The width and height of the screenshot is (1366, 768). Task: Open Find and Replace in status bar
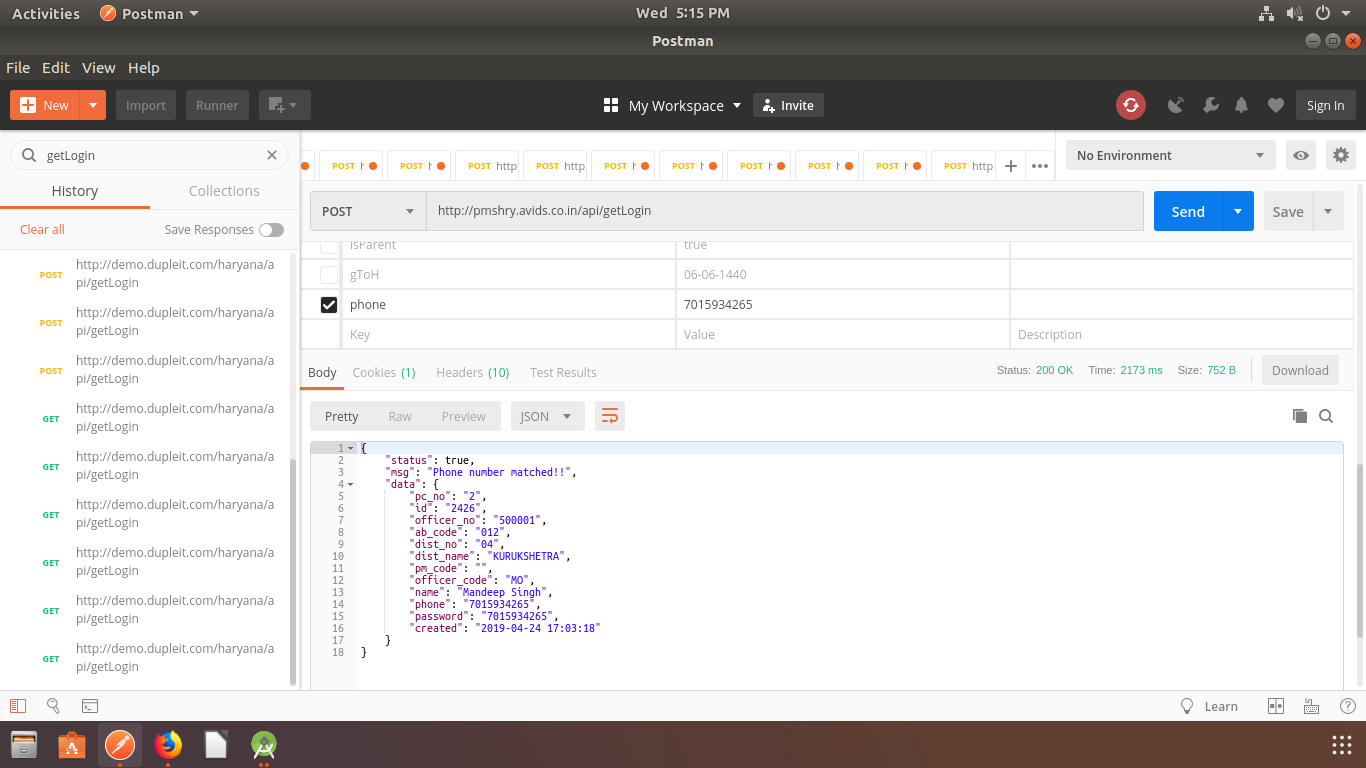pos(53,706)
